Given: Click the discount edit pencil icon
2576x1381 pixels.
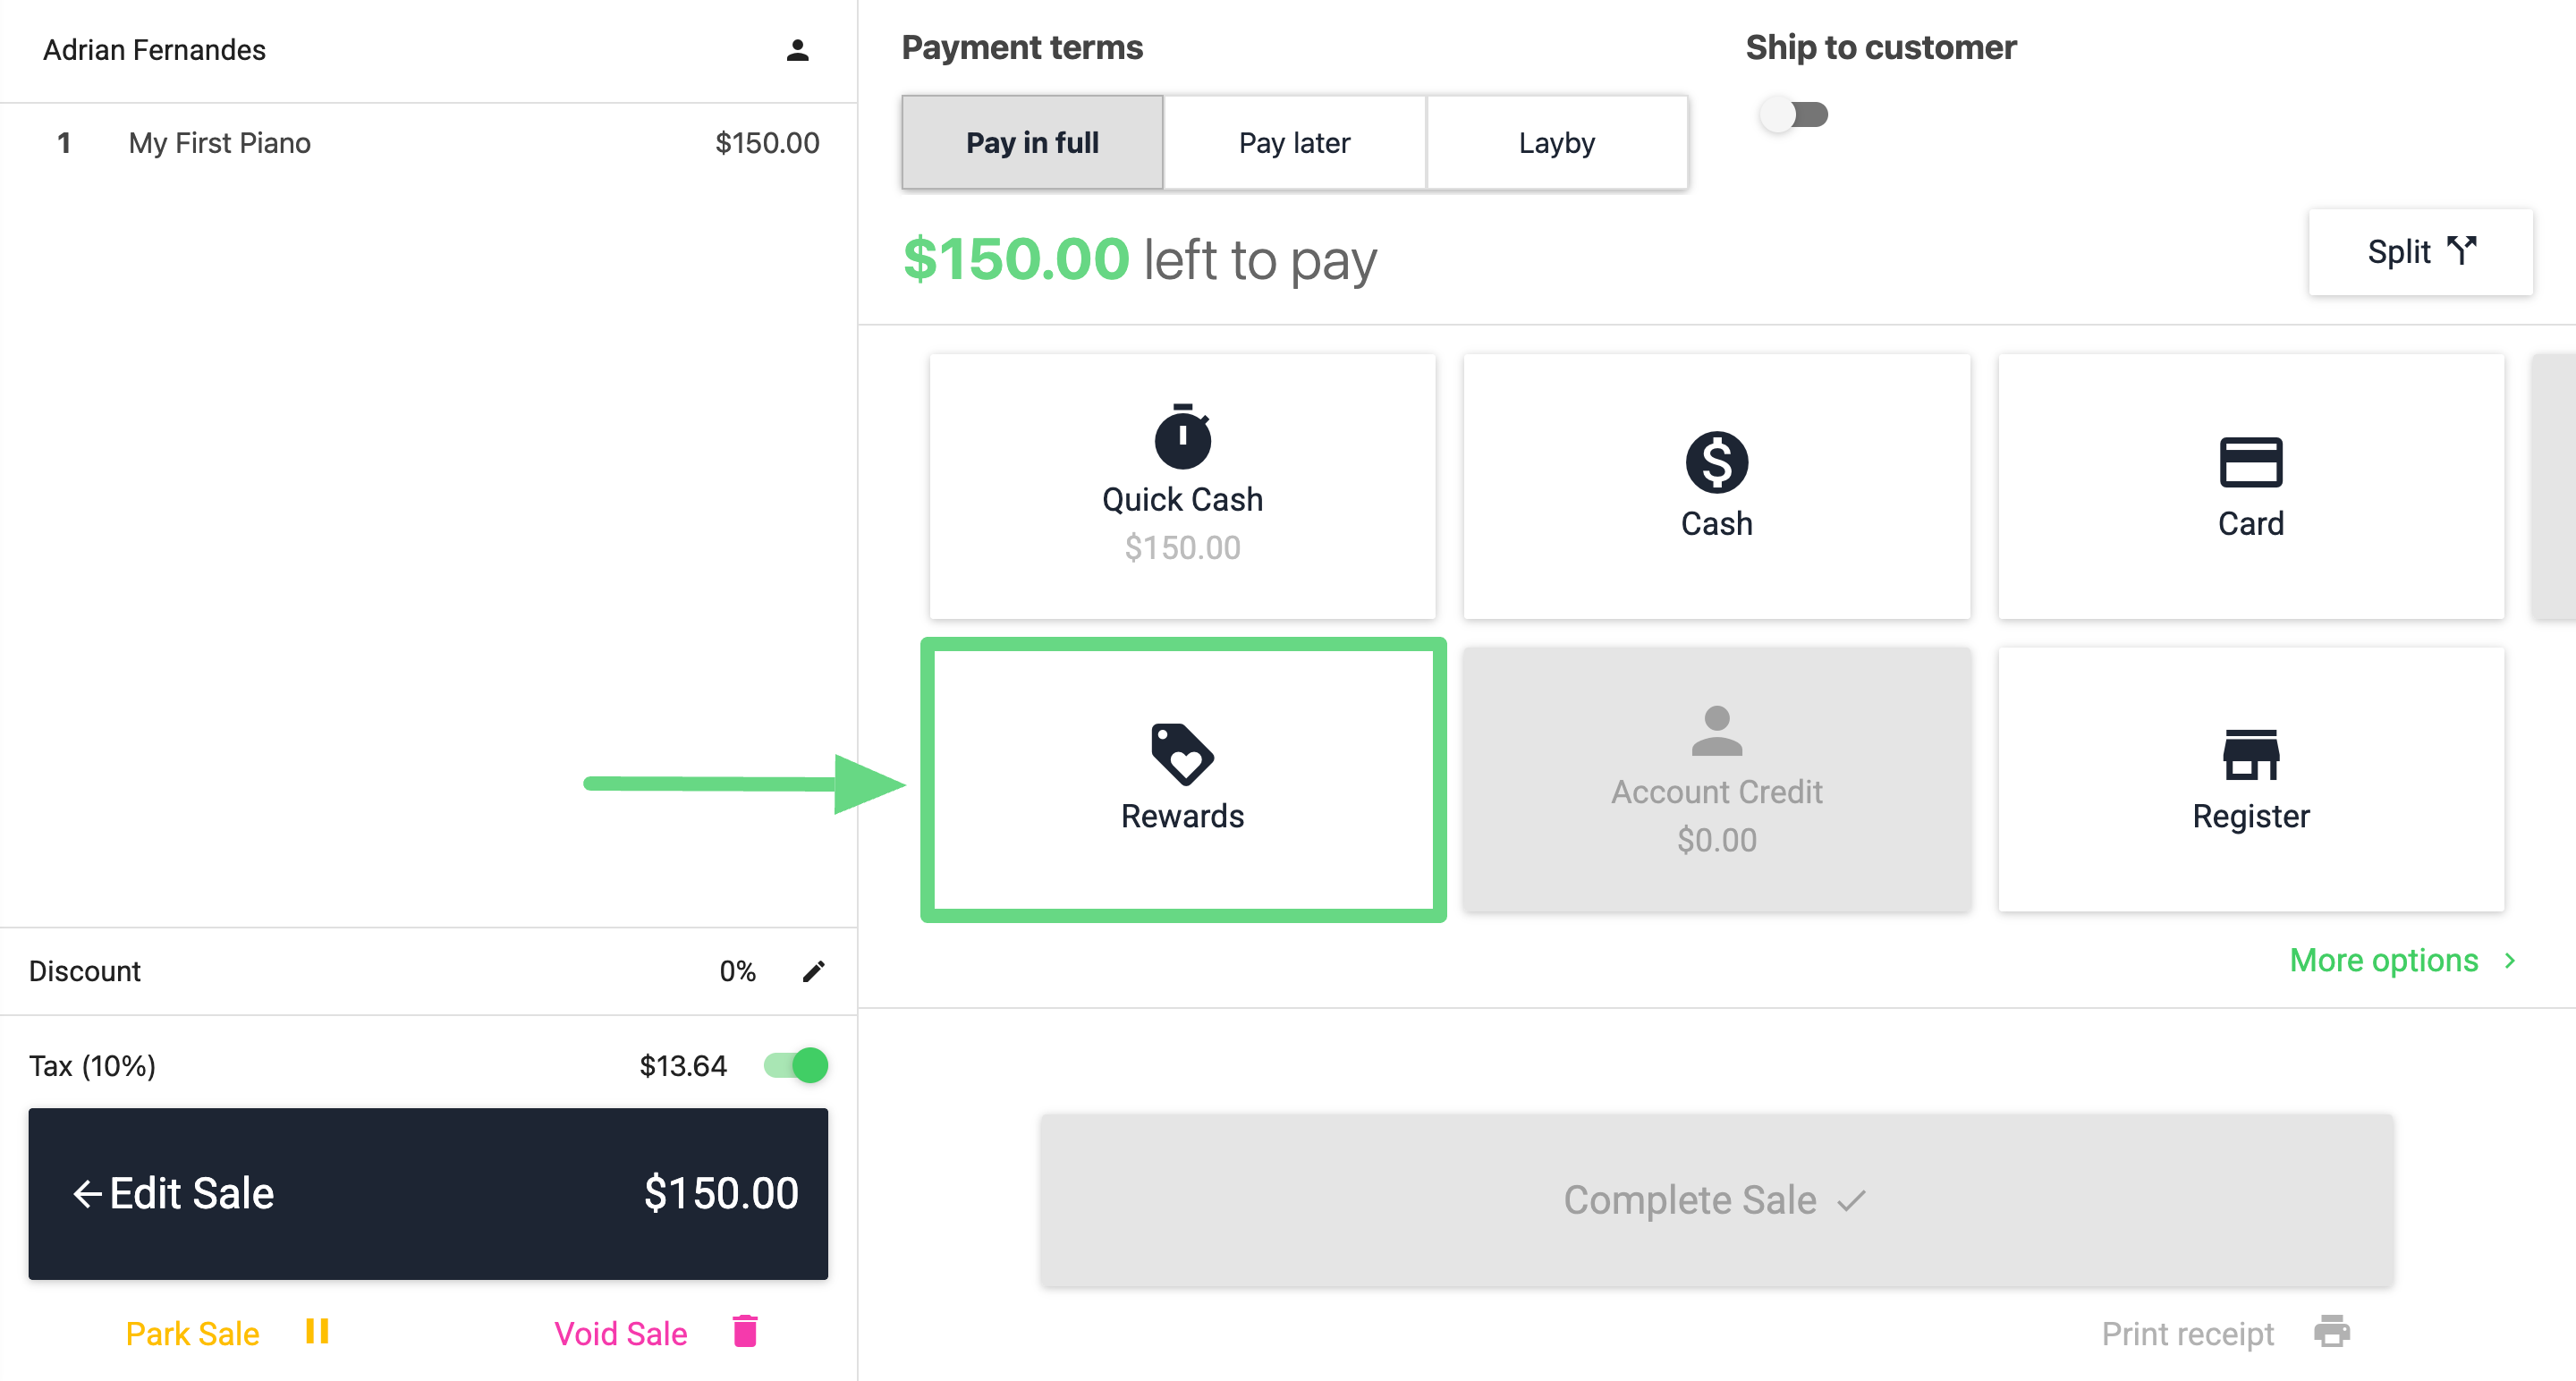Looking at the screenshot, I should (x=814, y=971).
